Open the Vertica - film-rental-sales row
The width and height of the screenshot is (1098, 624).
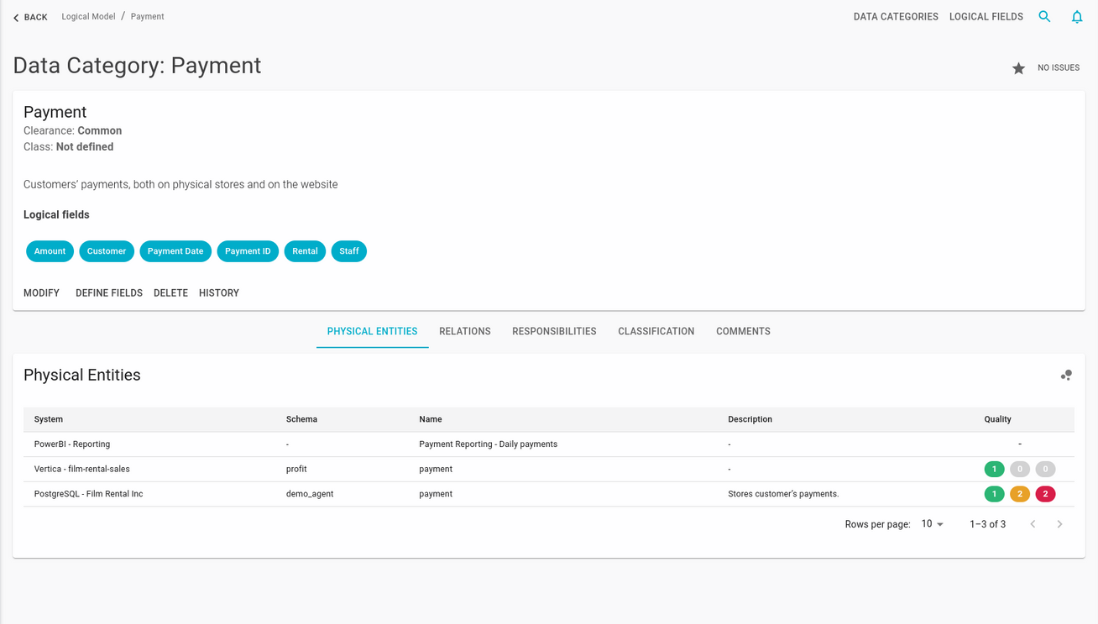coord(548,469)
